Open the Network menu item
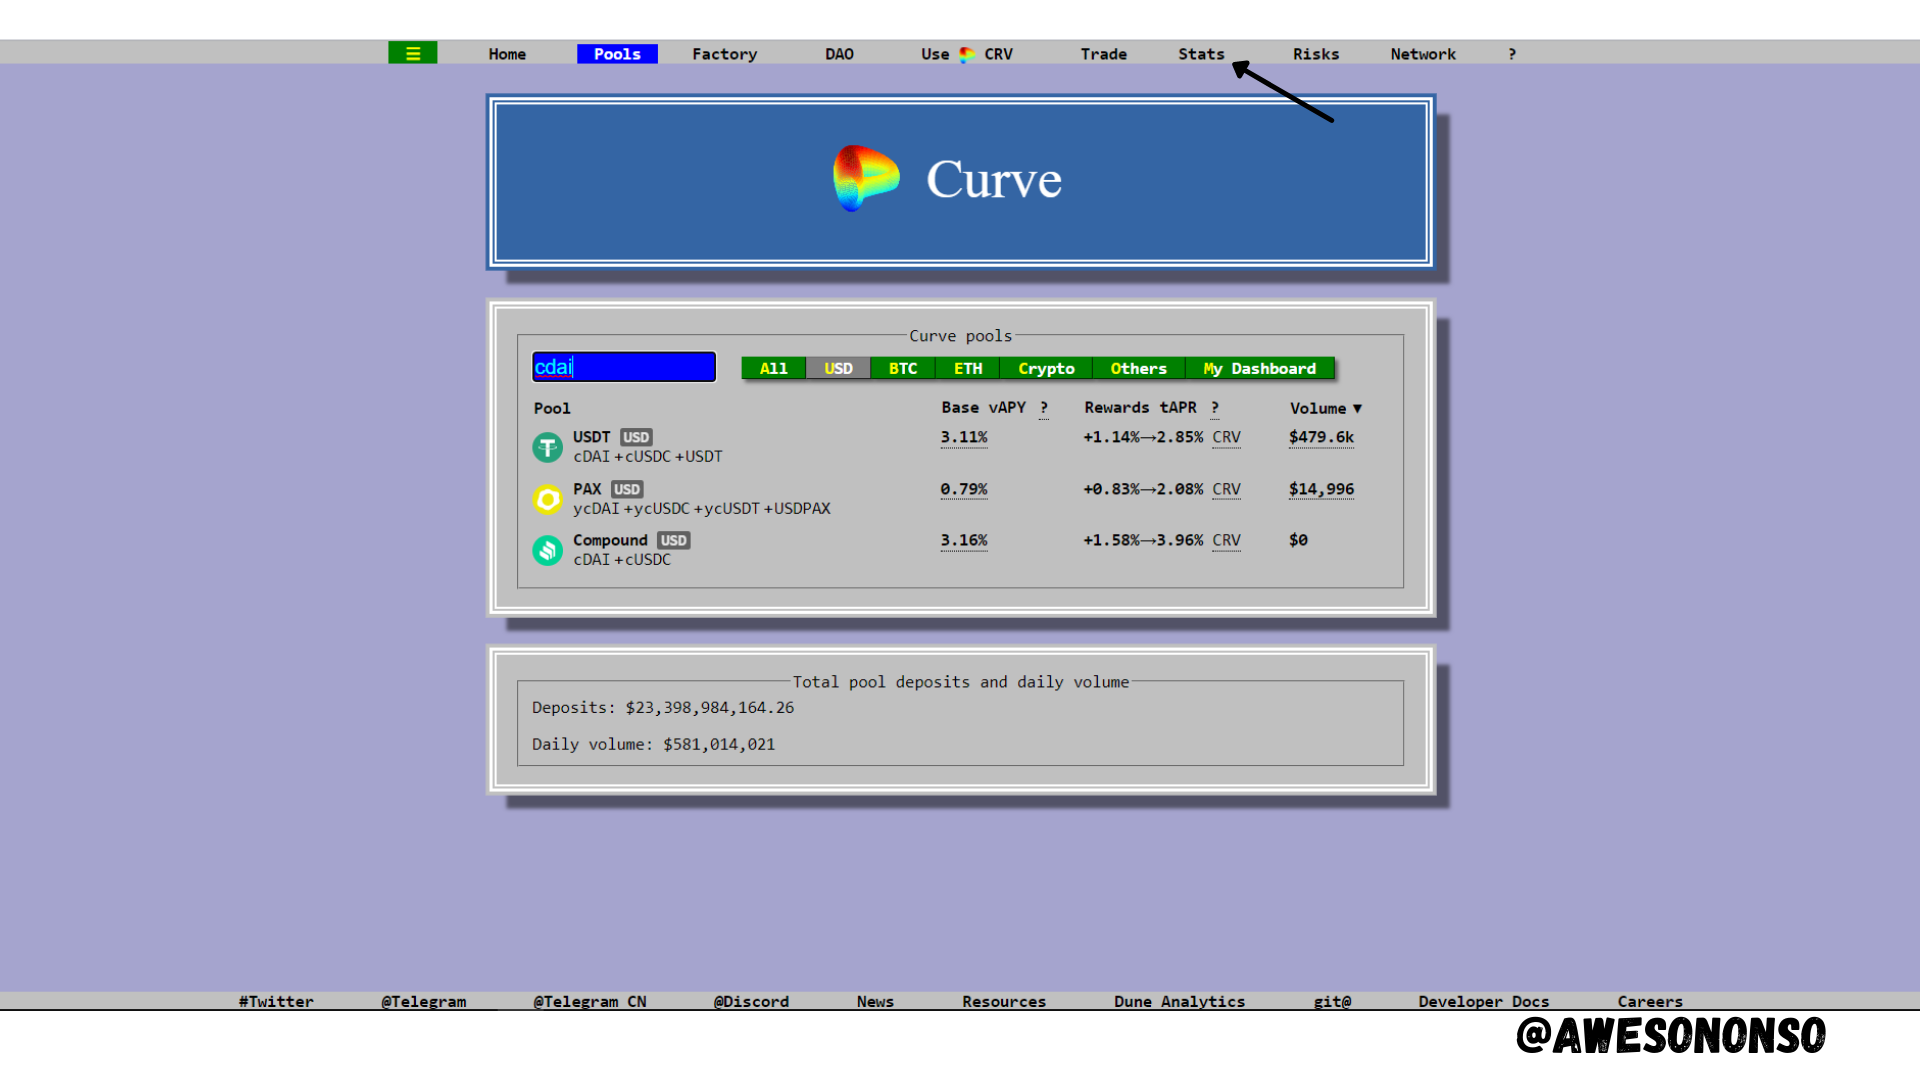 click(1423, 54)
